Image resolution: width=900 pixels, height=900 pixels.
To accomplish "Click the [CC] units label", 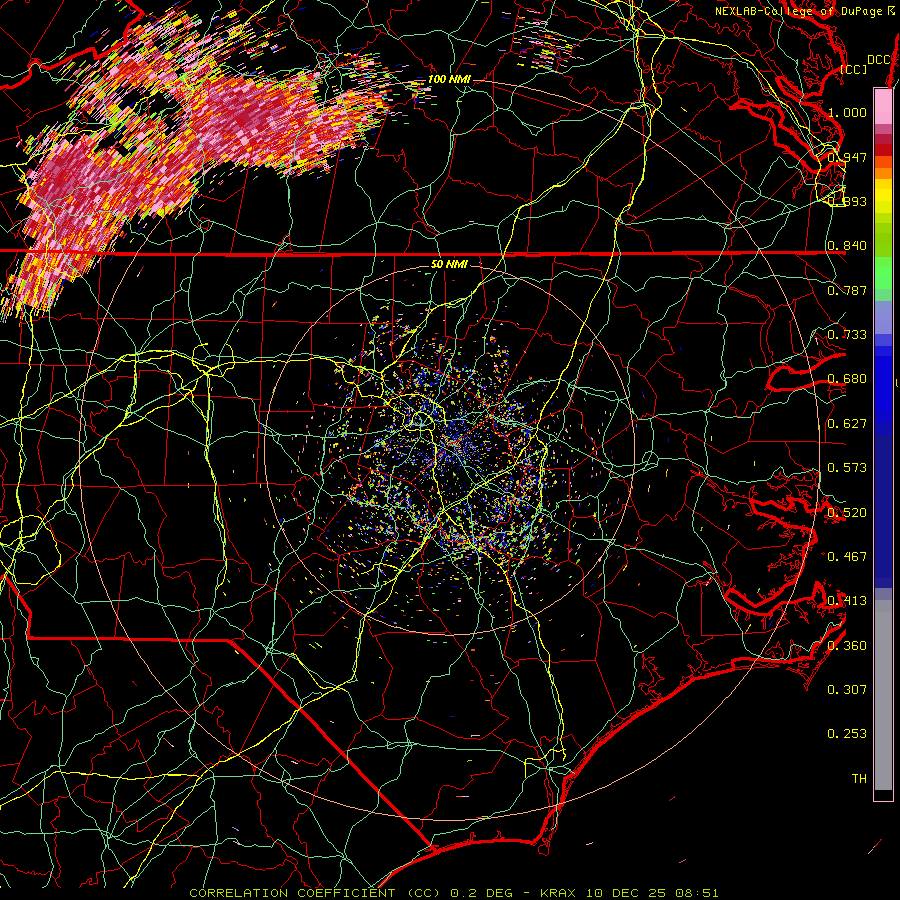I will pyautogui.click(x=854, y=69).
